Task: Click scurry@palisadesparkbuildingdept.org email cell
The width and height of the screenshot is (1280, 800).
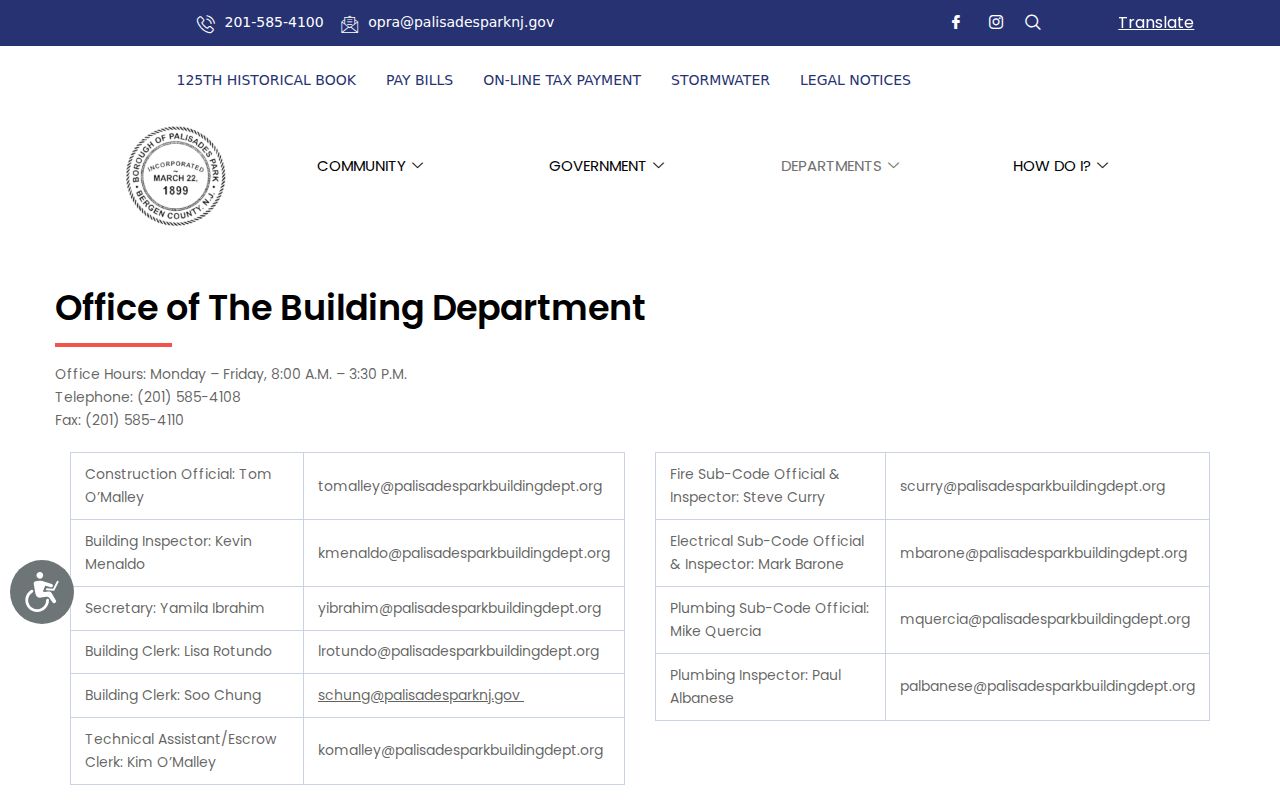Action: [x=1047, y=486]
